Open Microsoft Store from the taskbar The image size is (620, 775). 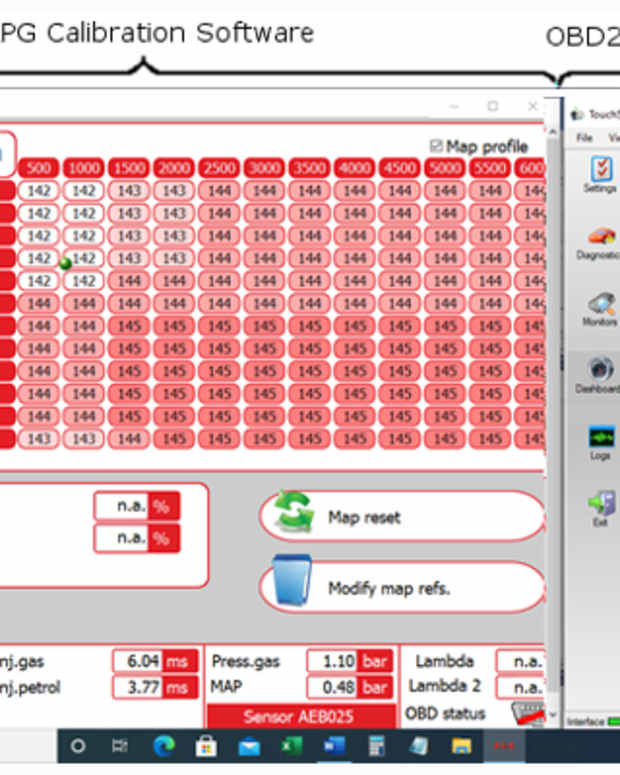tap(206, 746)
